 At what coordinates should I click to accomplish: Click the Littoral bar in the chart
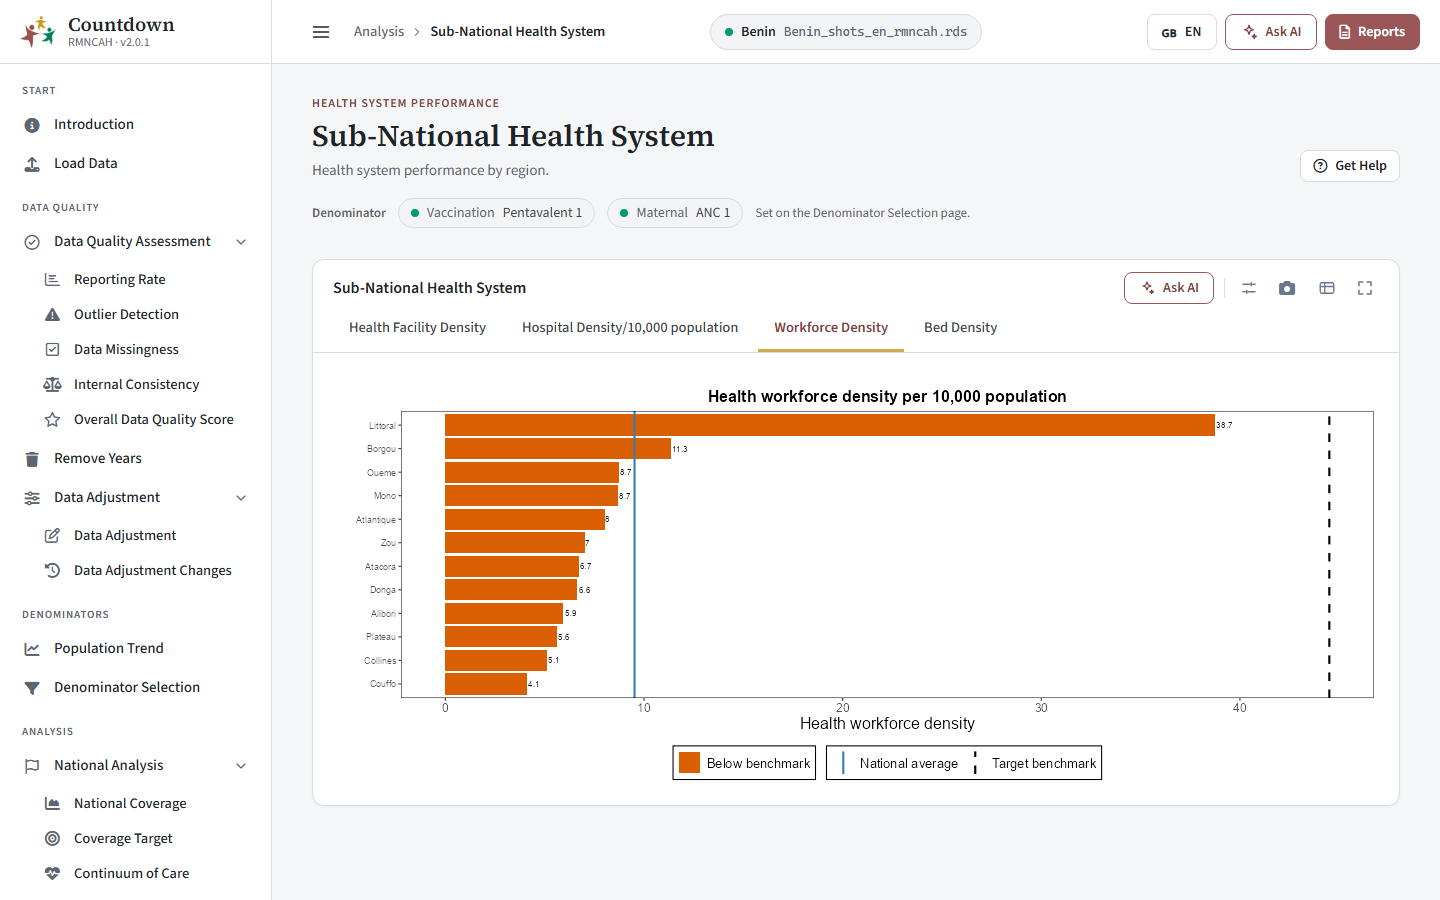pyautogui.click(x=830, y=425)
